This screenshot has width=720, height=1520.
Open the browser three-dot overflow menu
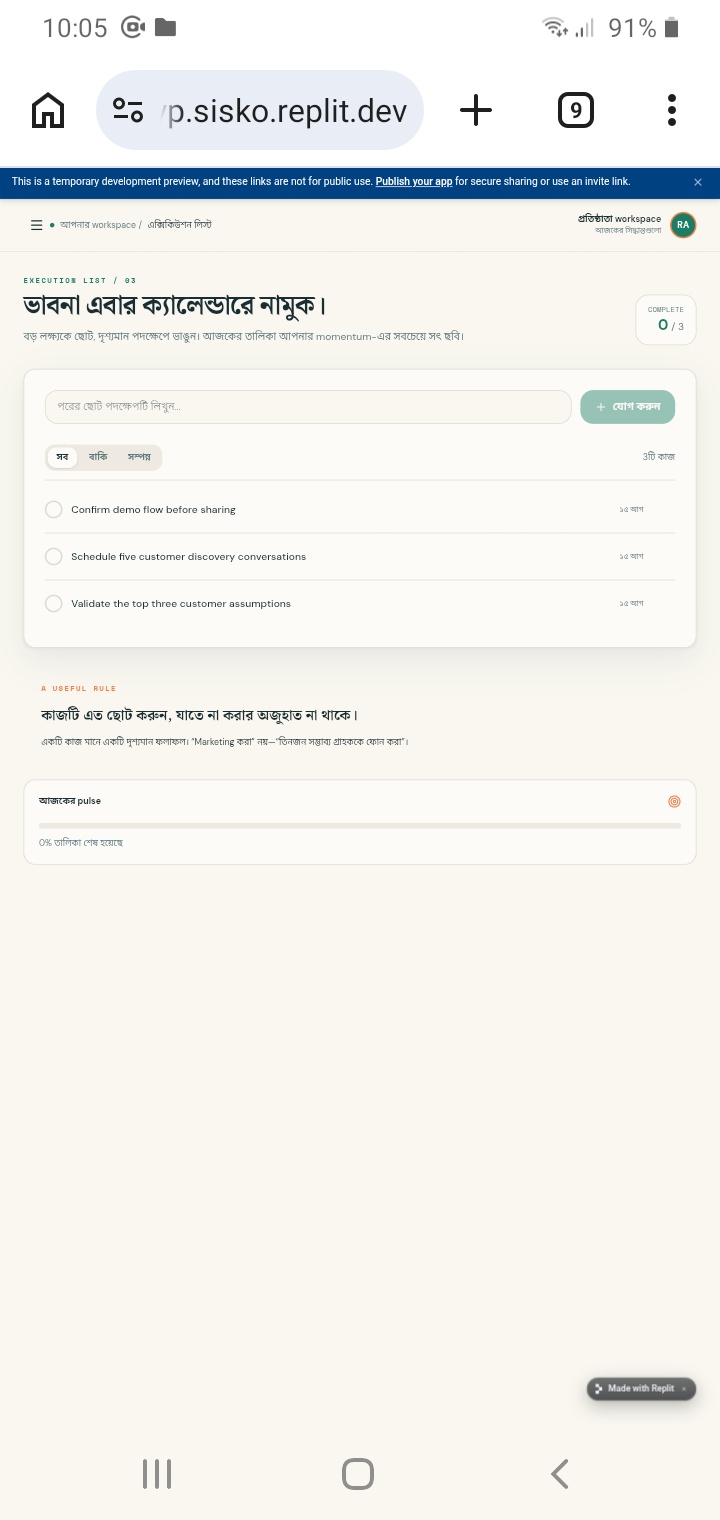click(672, 110)
